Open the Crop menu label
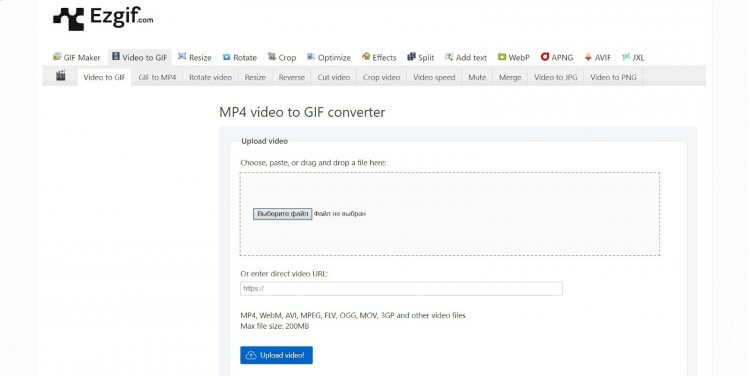 (x=287, y=57)
